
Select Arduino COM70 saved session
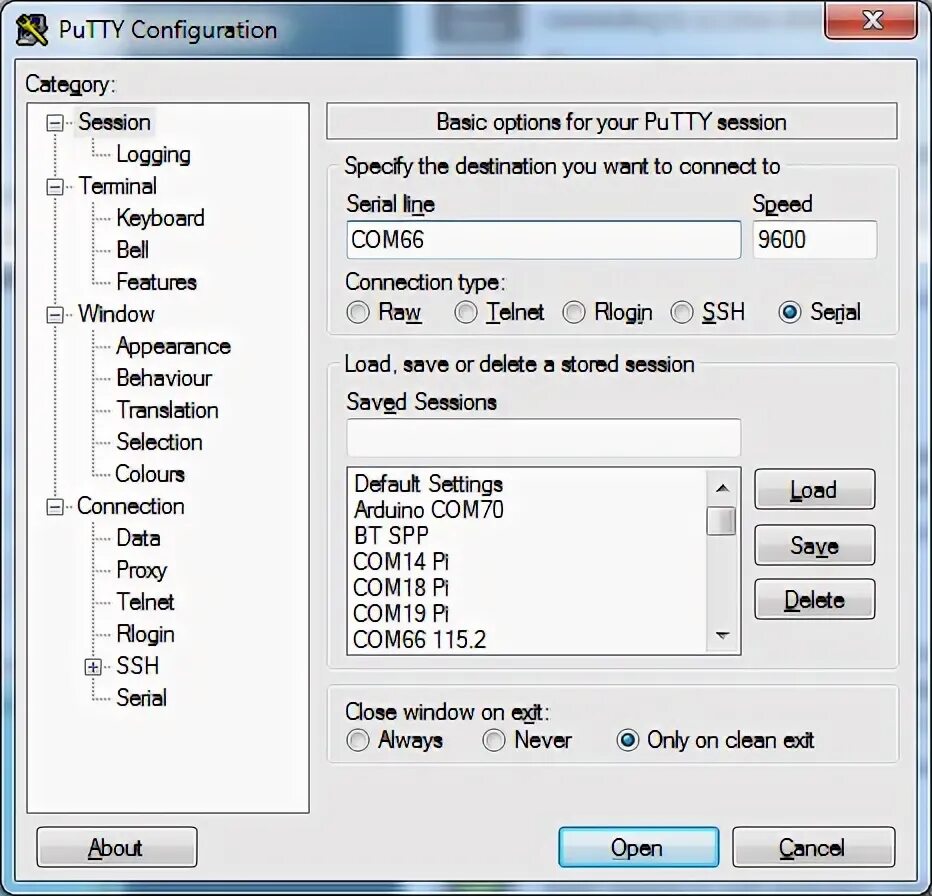click(429, 510)
